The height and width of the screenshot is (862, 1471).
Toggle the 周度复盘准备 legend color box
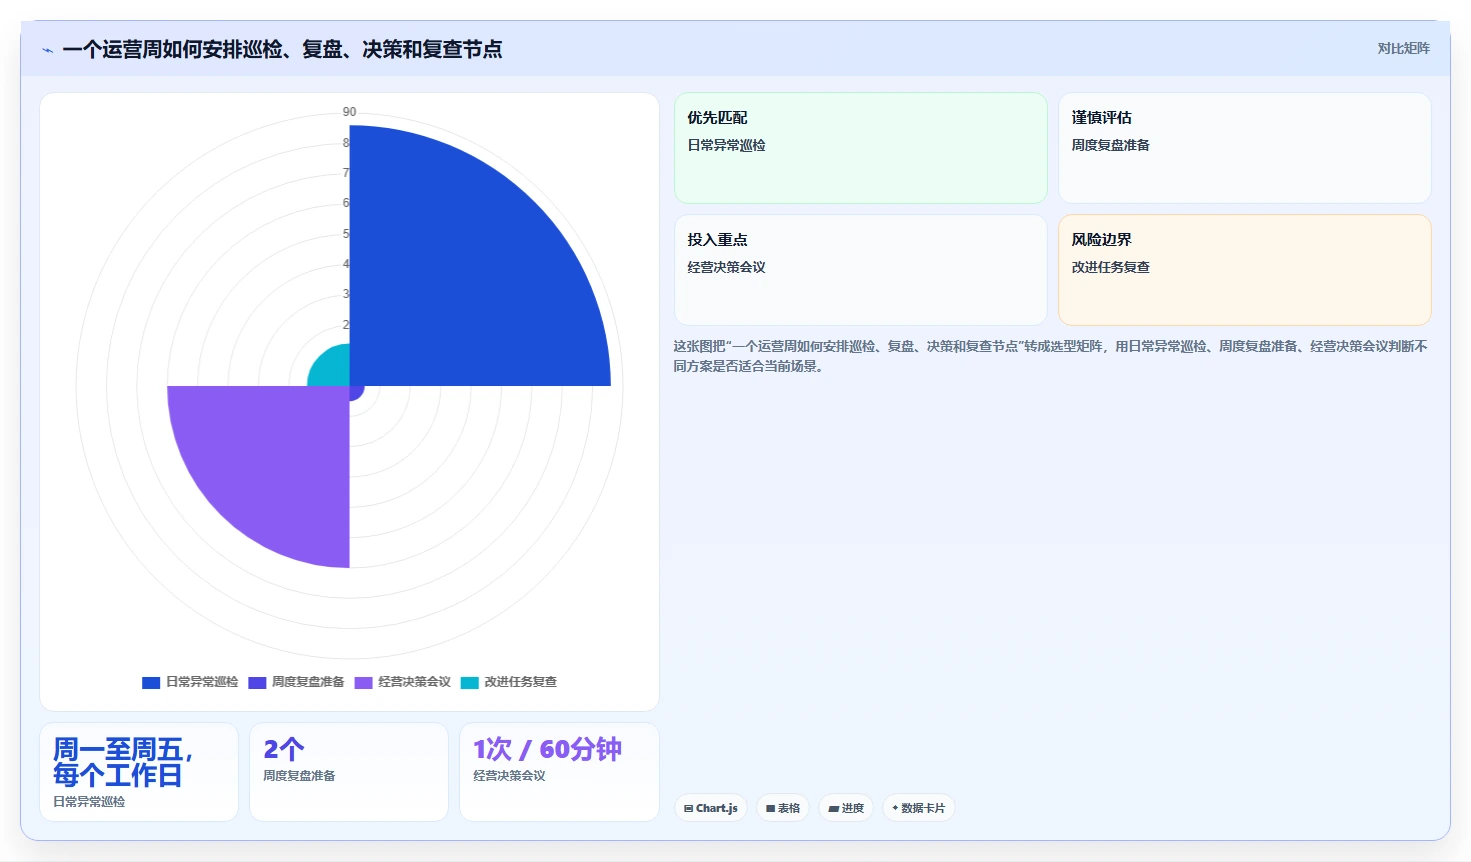pyautogui.click(x=257, y=683)
